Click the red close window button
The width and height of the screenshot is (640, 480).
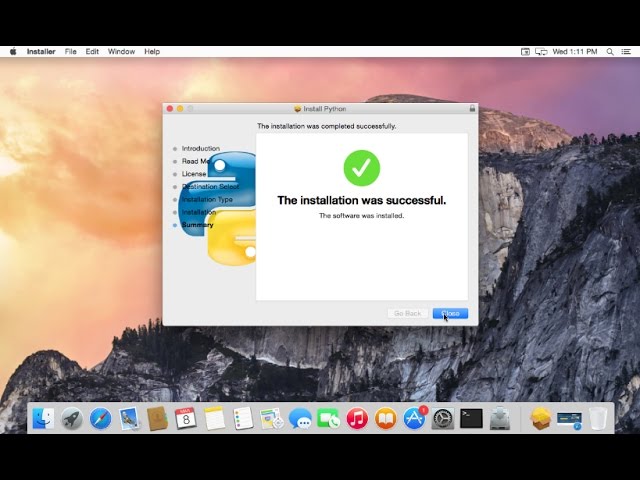pyautogui.click(x=170, y=109)
